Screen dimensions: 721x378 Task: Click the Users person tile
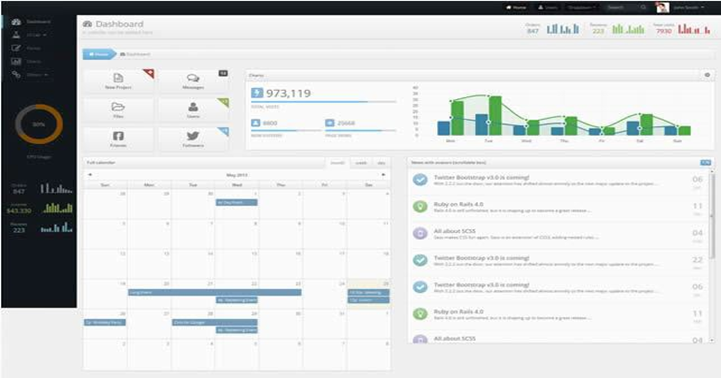tap(193, 110)
